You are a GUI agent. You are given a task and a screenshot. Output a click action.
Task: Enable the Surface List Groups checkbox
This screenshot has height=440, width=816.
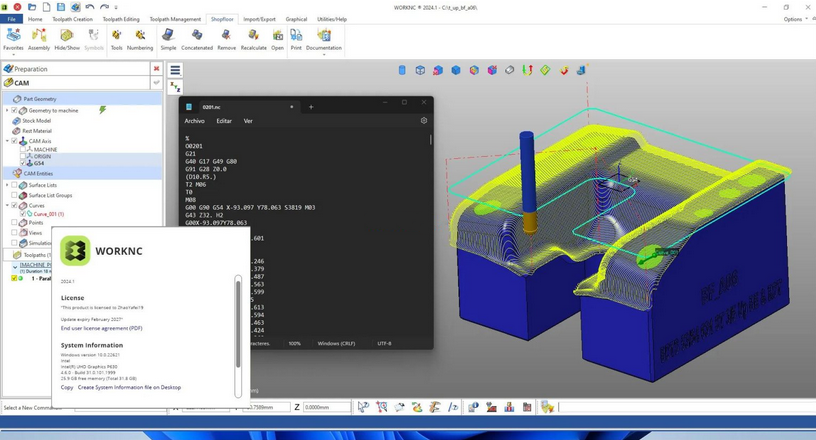15,195
